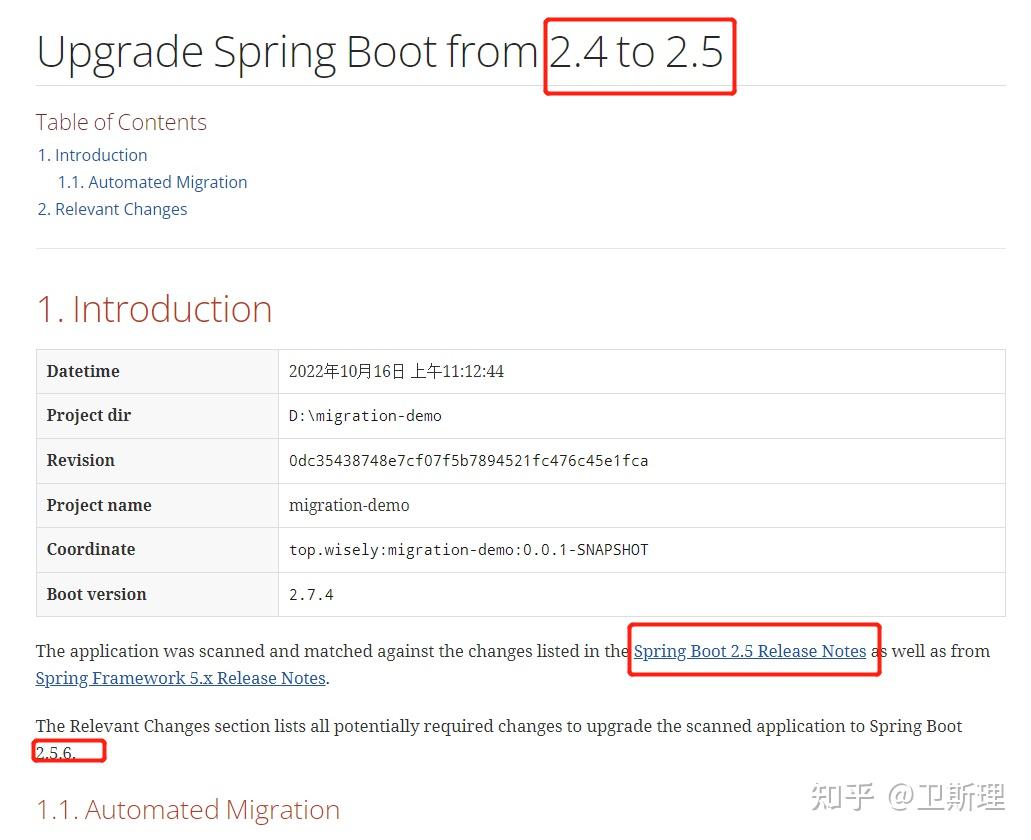Click the 2.7.4 boot version value
This screenshot has height=840, width=1031.
(311, 594)
